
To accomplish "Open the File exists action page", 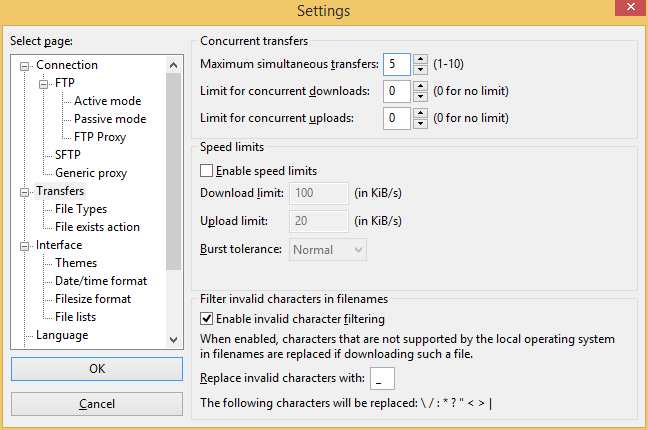I will click(98, 227).
